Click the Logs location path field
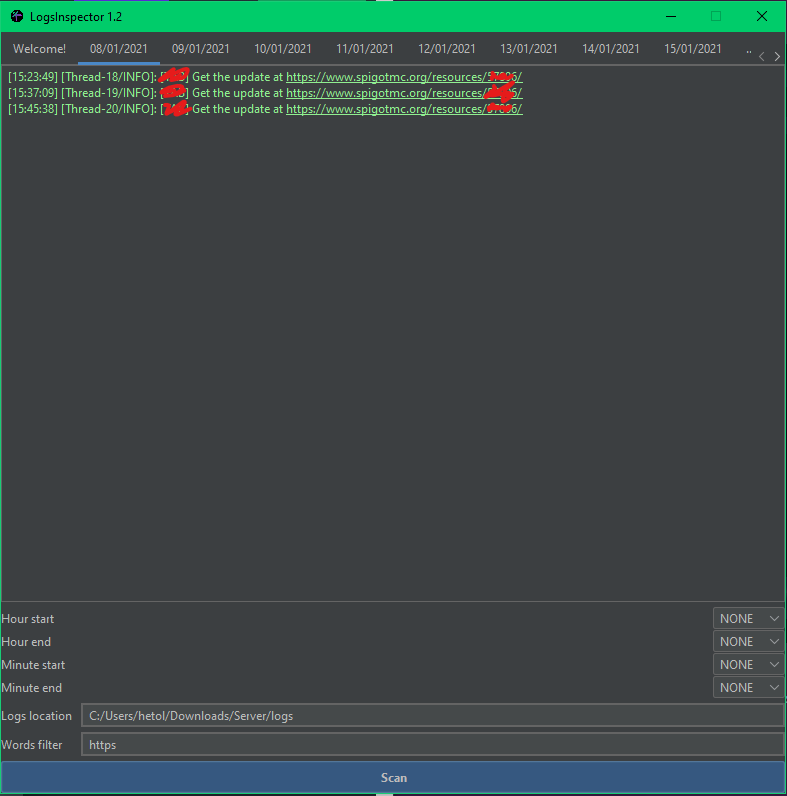Image resolution: width=787 pixels, height=796 pixels. click(432, 716)
